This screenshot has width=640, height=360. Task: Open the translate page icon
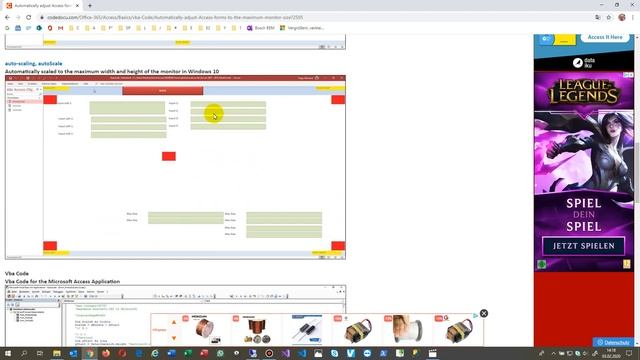(x=598, y=17)
